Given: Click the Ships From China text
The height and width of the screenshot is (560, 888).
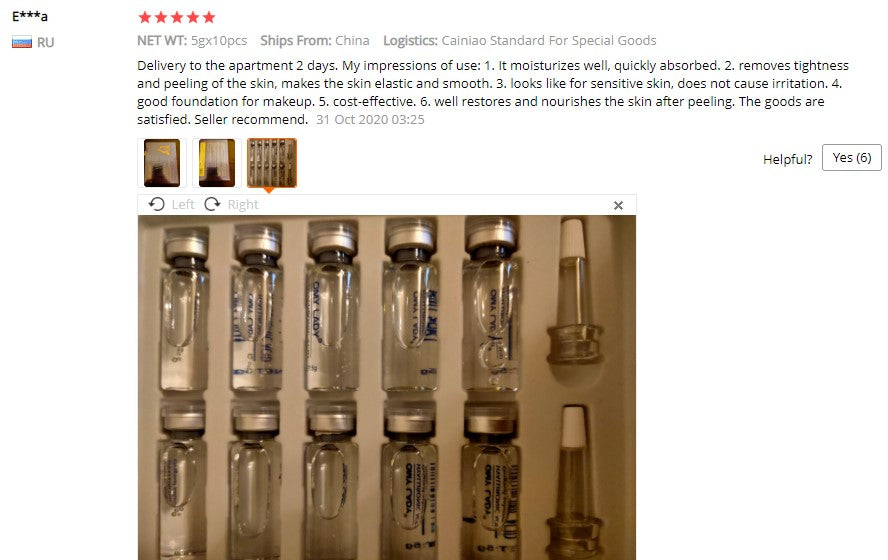Looking at the screenshot, I should click(315, 41).
